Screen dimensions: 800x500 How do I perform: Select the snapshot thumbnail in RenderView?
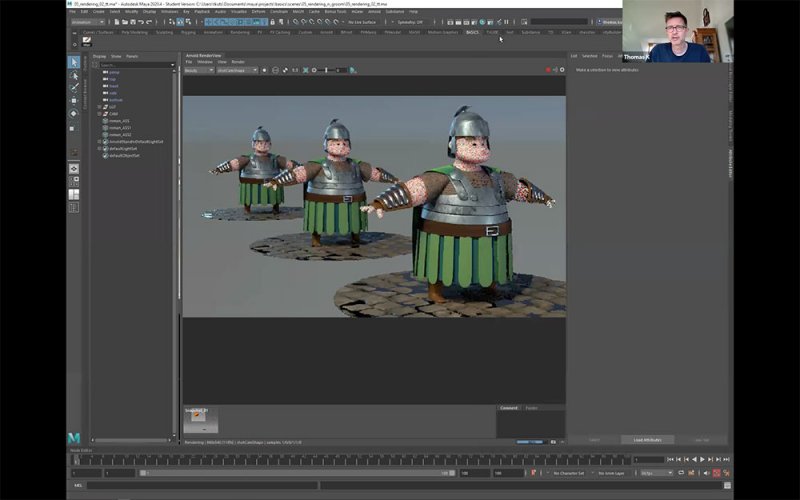(x=201, y=420)
